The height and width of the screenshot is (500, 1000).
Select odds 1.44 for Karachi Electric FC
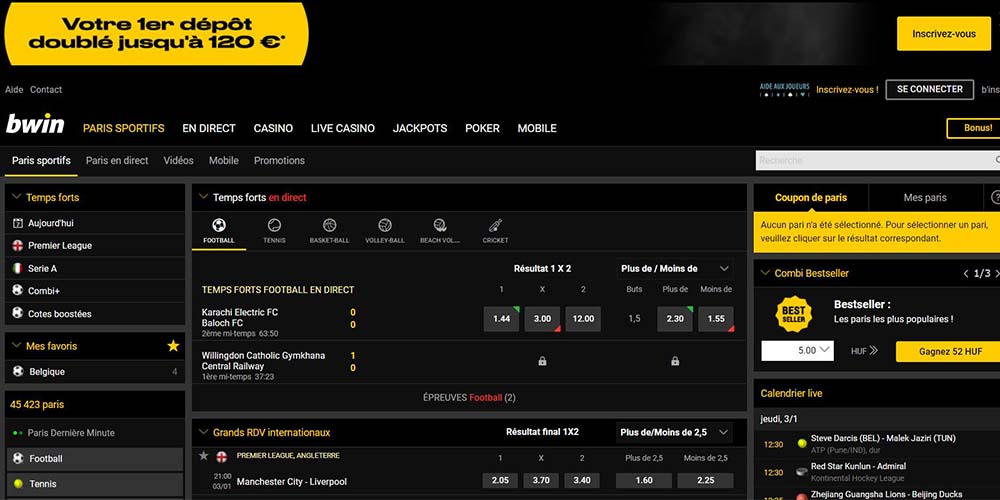pyautogui.click(x=501, y=319)
